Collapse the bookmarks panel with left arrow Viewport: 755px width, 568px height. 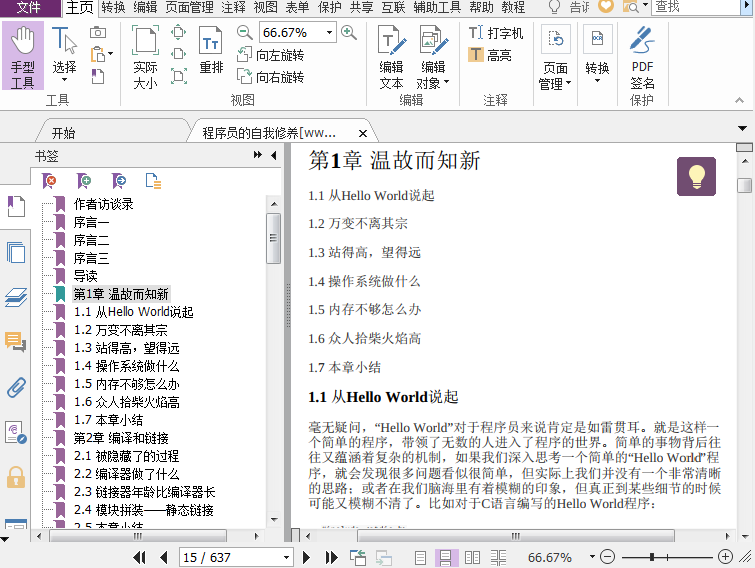[274, 155]
